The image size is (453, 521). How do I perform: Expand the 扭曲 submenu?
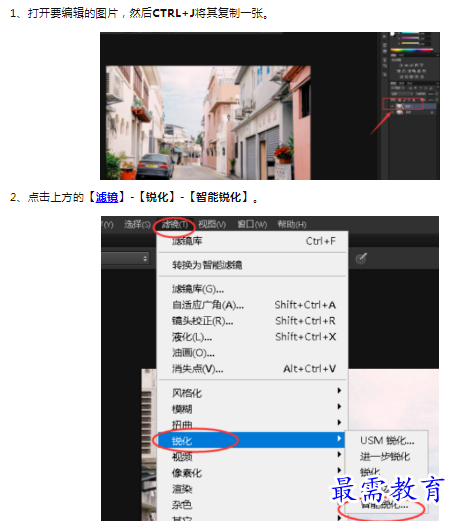click(x=252, y=424)
